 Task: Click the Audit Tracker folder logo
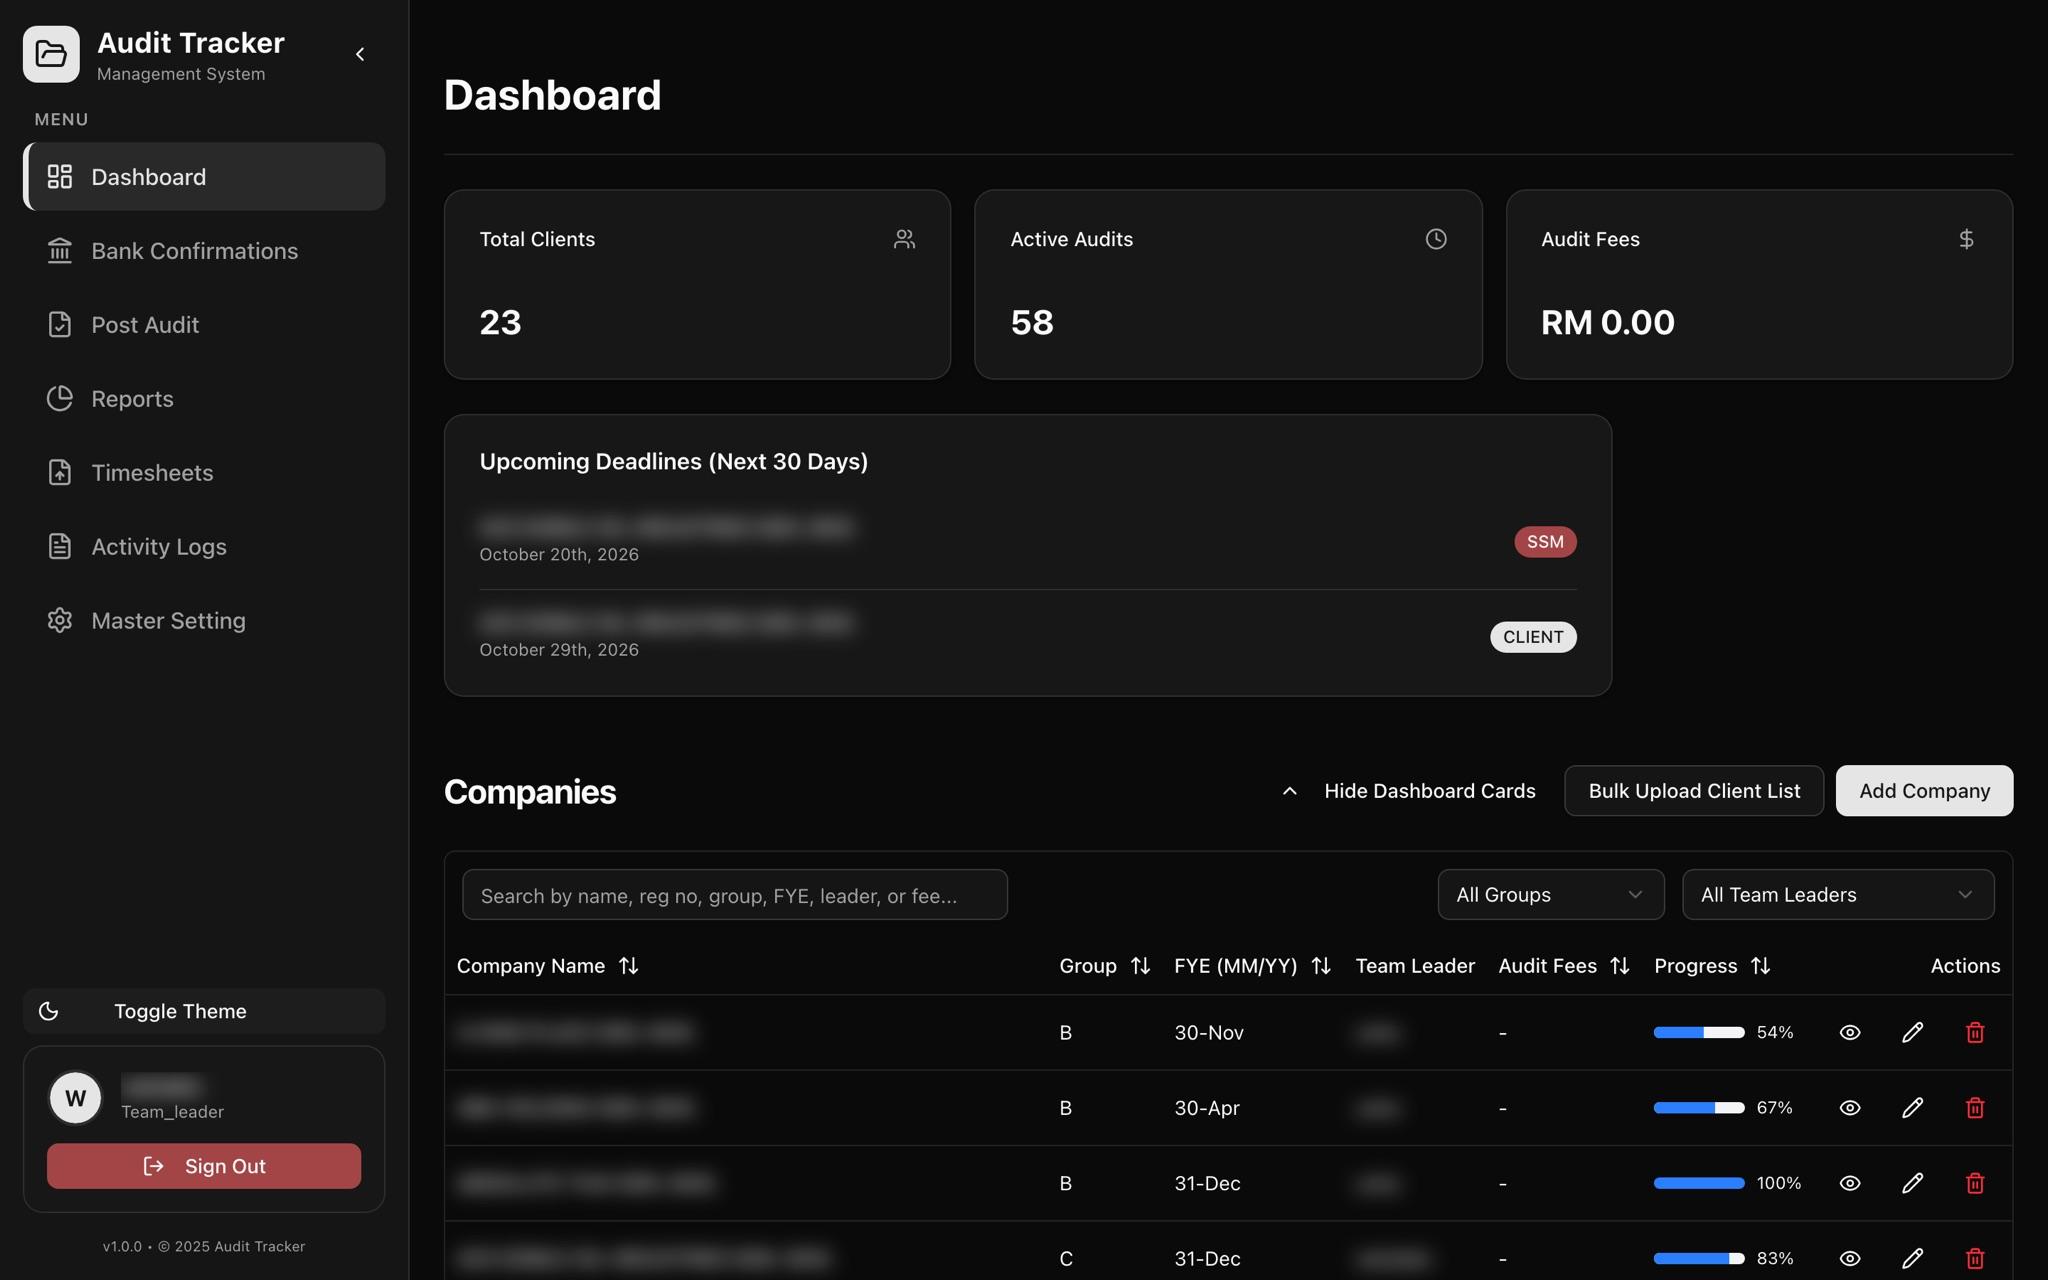51,54
